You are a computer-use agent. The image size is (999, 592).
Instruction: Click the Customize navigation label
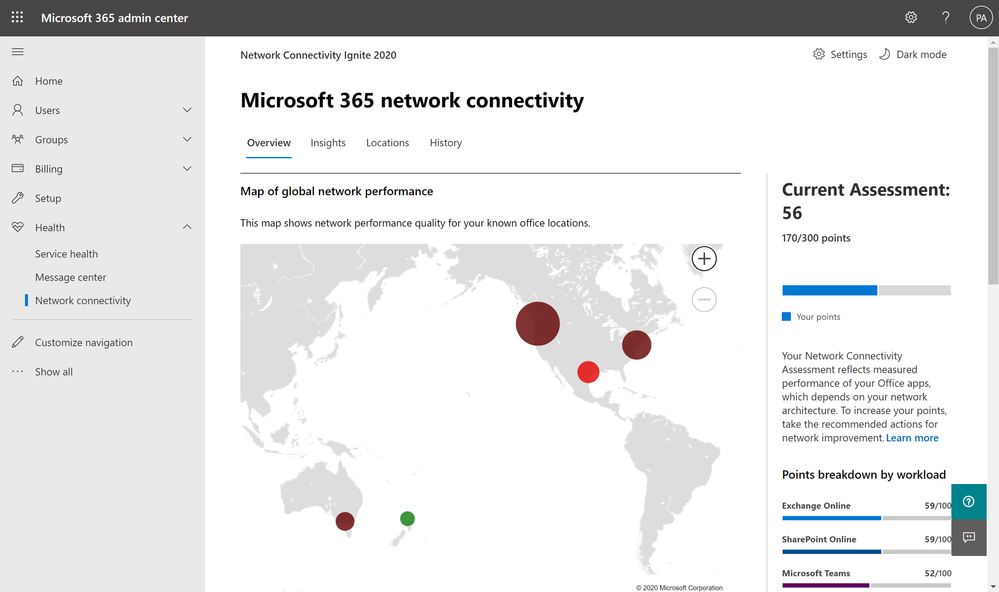[84, 342]
